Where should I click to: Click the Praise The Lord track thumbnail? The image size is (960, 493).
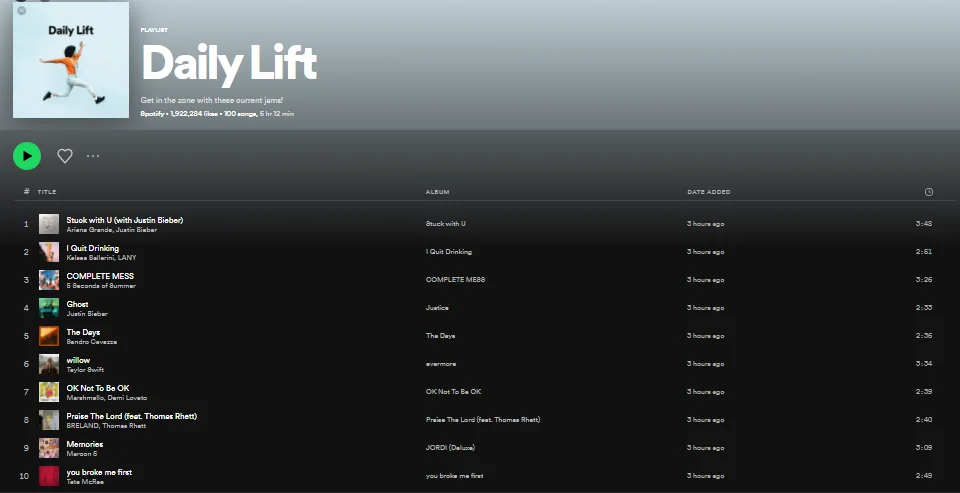(x=49, y=420)
